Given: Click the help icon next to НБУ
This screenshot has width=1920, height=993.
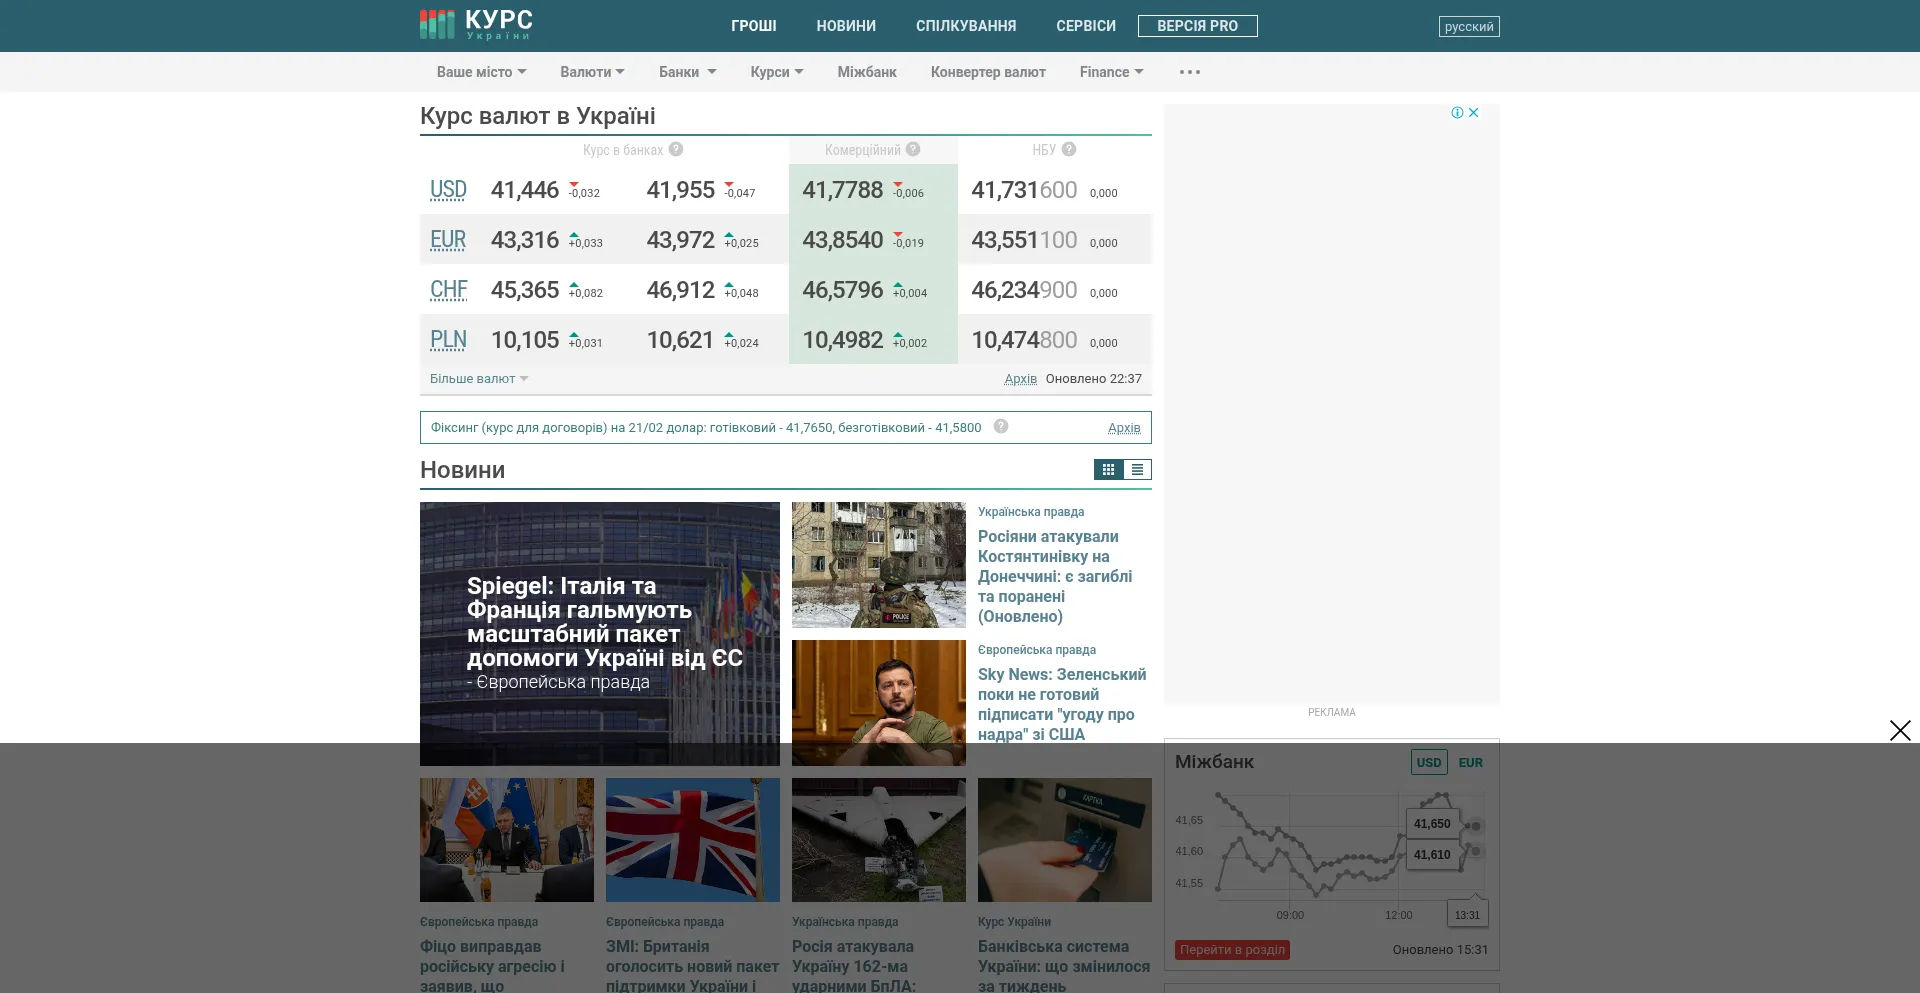Looking at the screenshot, I should [x=1069, y=149].
